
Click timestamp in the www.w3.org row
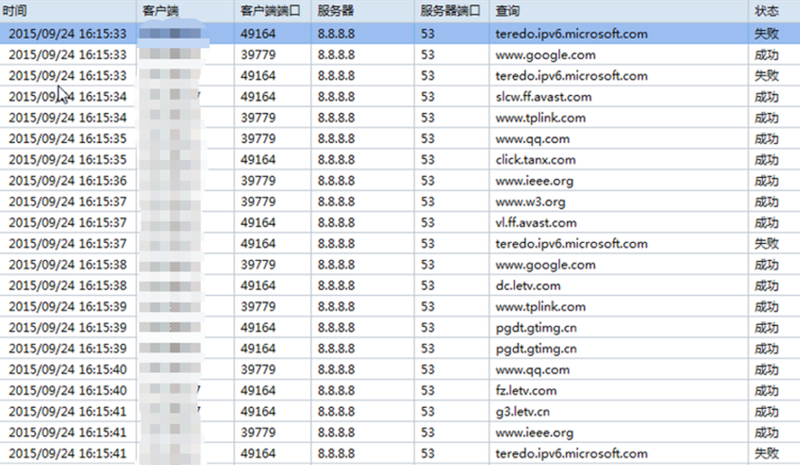click(67, 202)
